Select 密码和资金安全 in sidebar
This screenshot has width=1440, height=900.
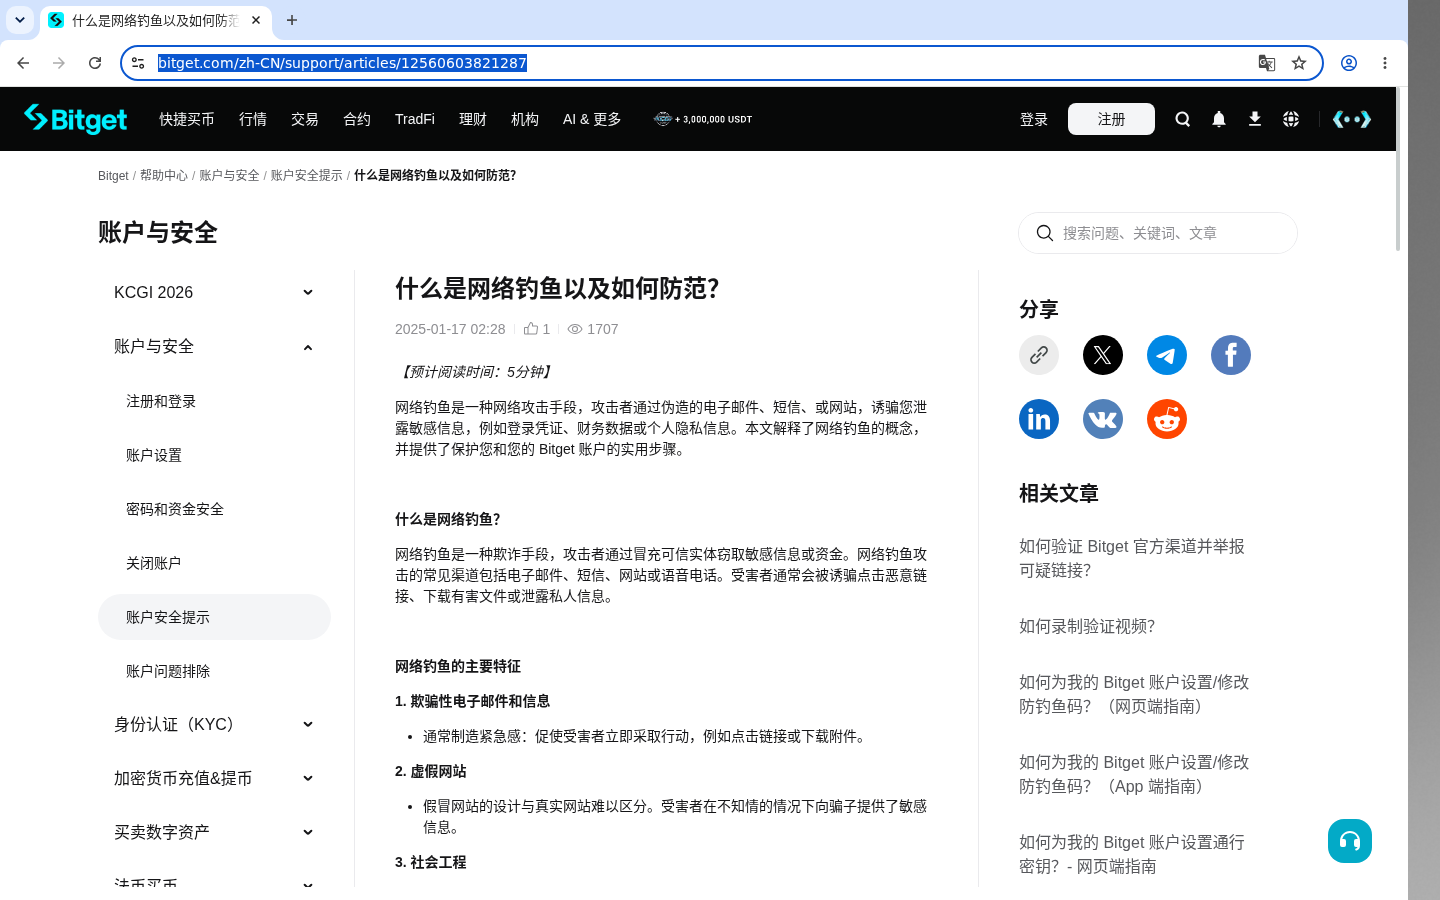[214, 509]
